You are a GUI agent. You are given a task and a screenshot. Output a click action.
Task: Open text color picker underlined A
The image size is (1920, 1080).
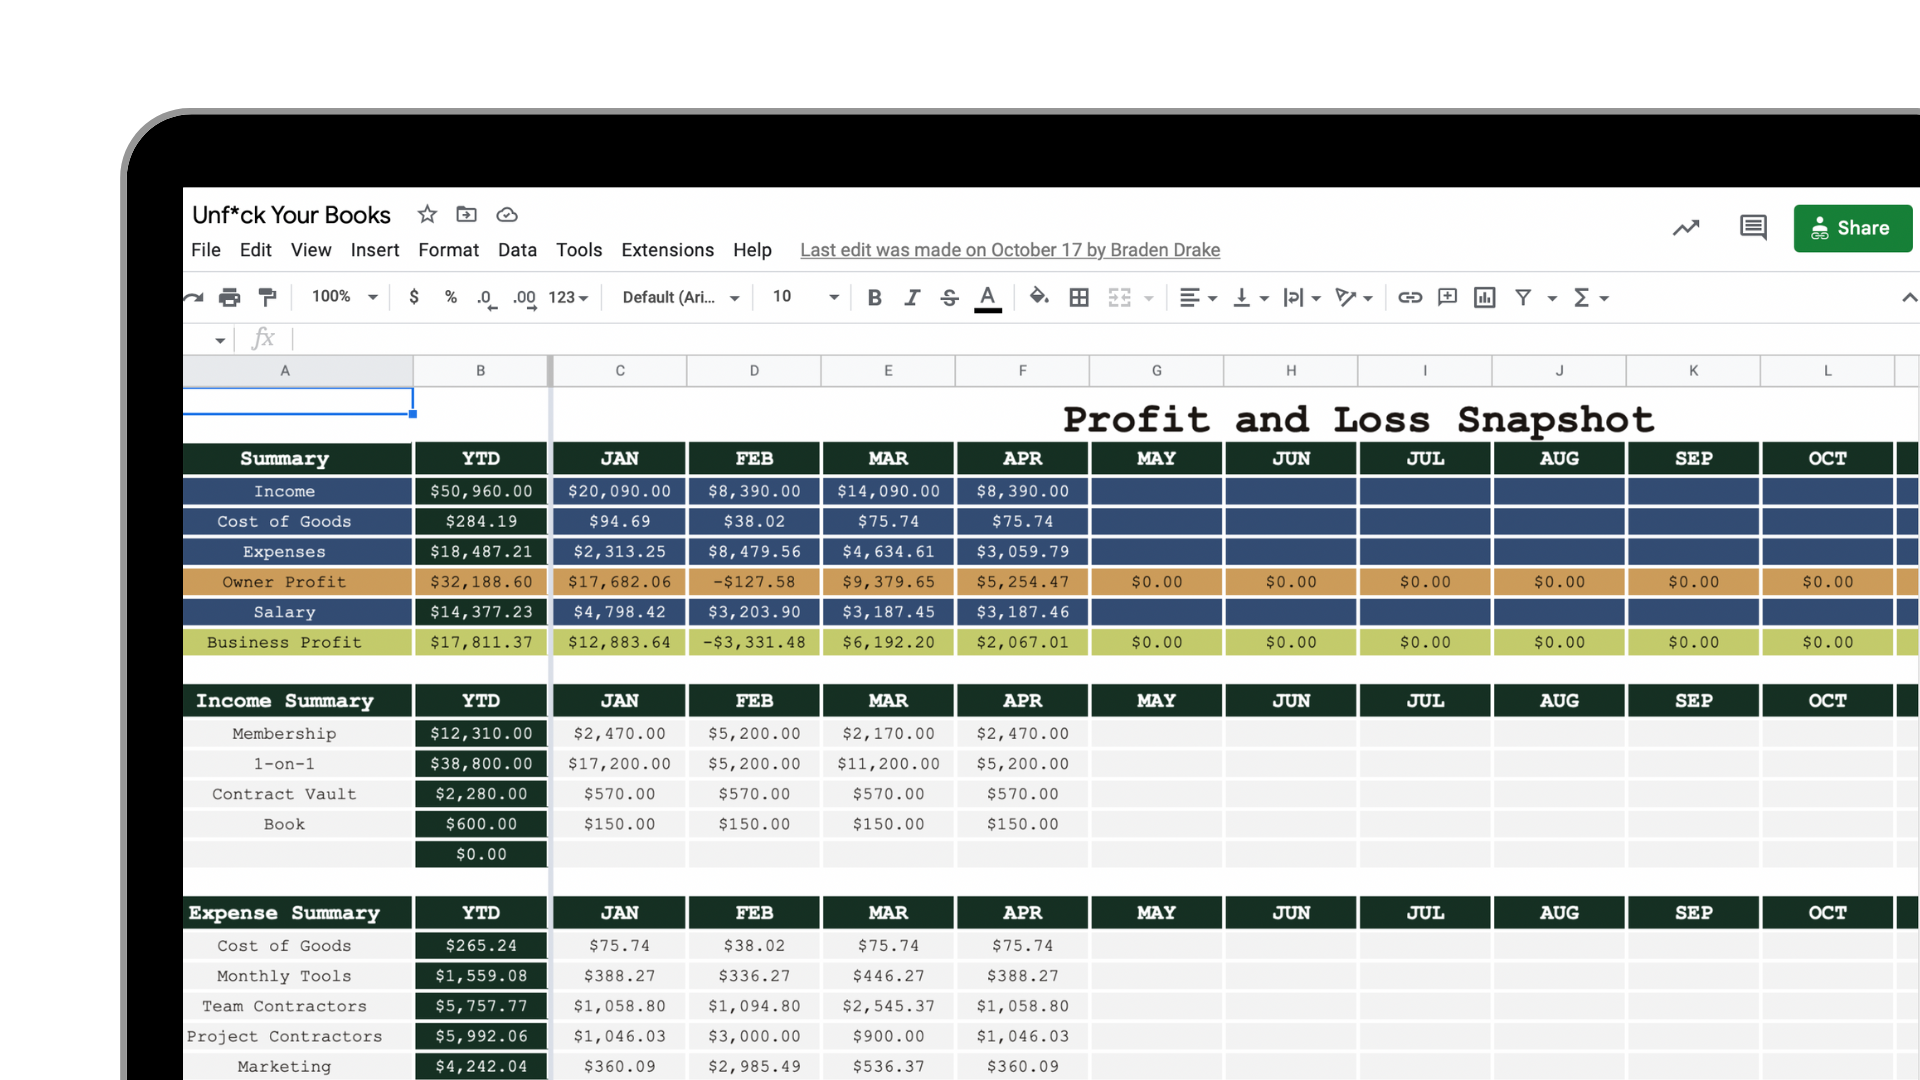tap(987, 297)
